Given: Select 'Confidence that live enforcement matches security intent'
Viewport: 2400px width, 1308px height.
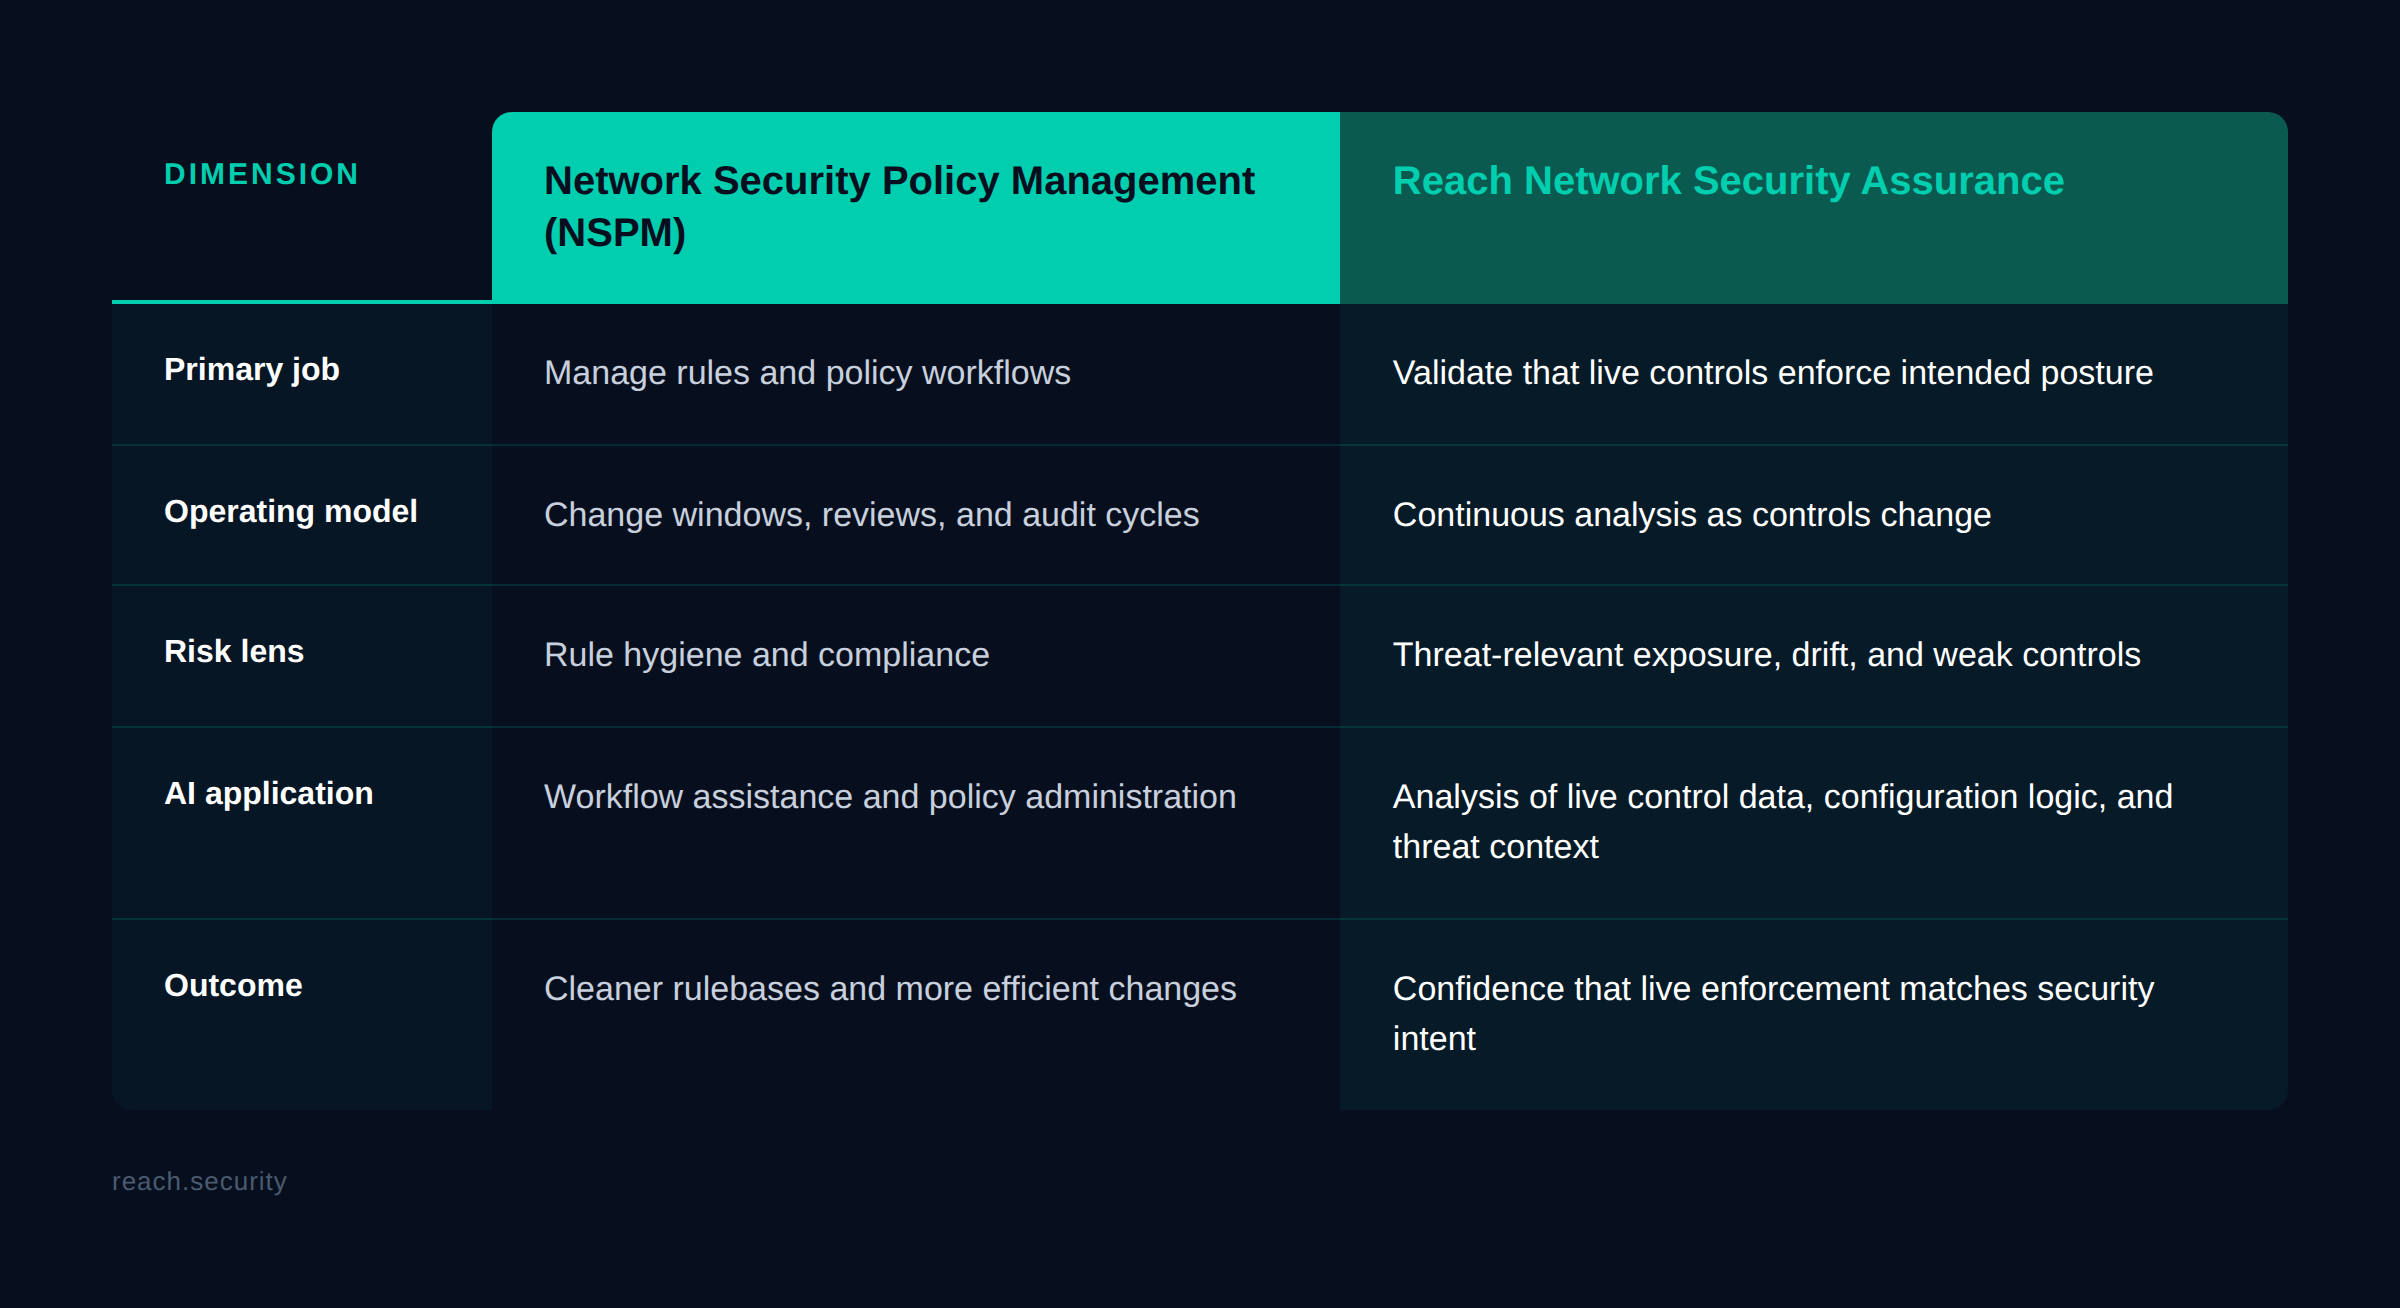Looking at the screenshot, I should (1773, 1014).
